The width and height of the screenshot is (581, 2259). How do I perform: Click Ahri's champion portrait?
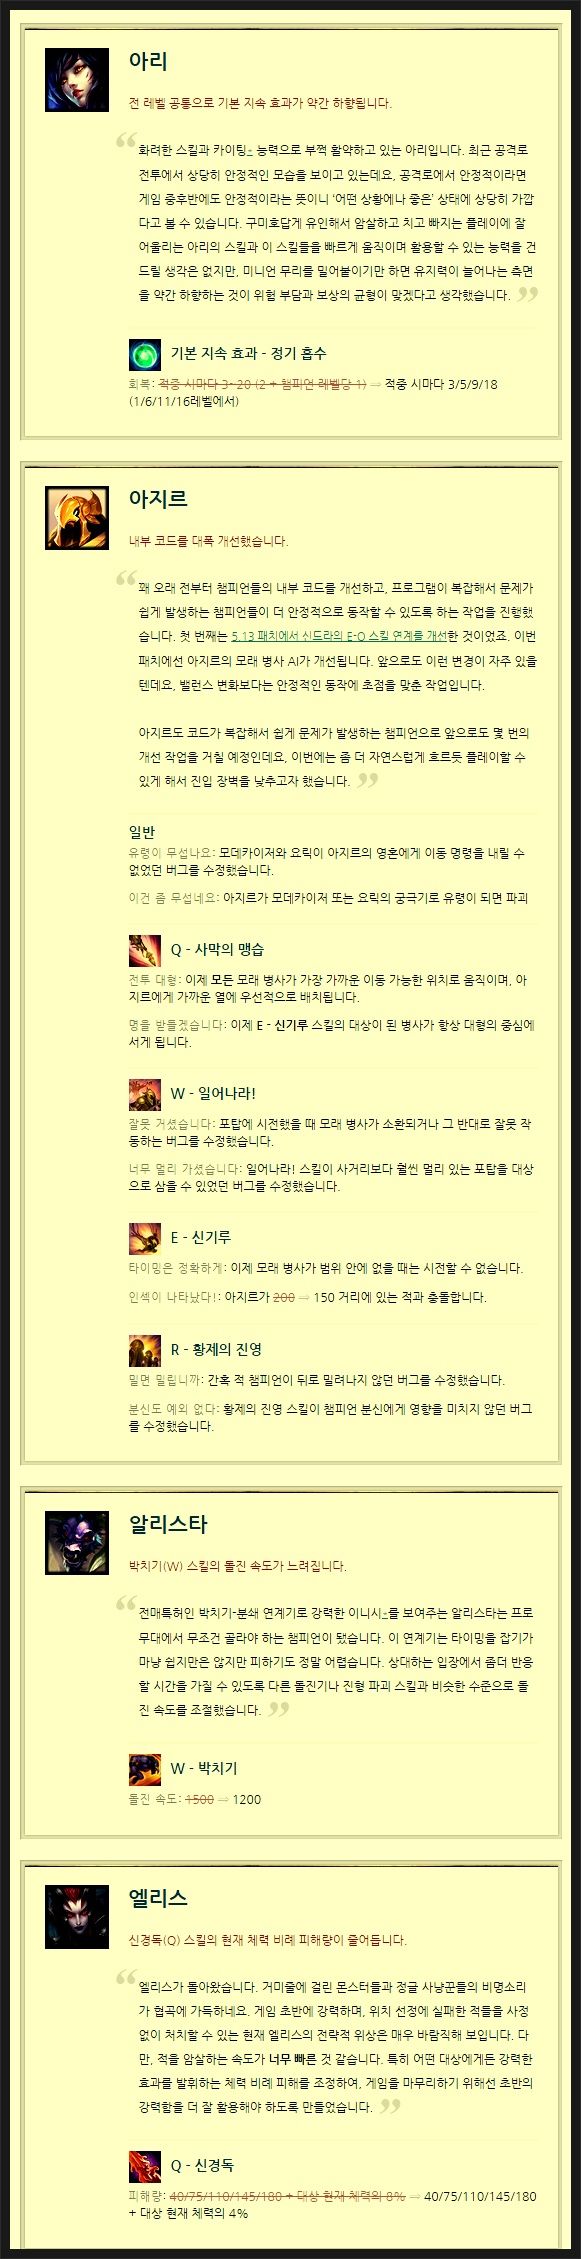tap(77, 79)
